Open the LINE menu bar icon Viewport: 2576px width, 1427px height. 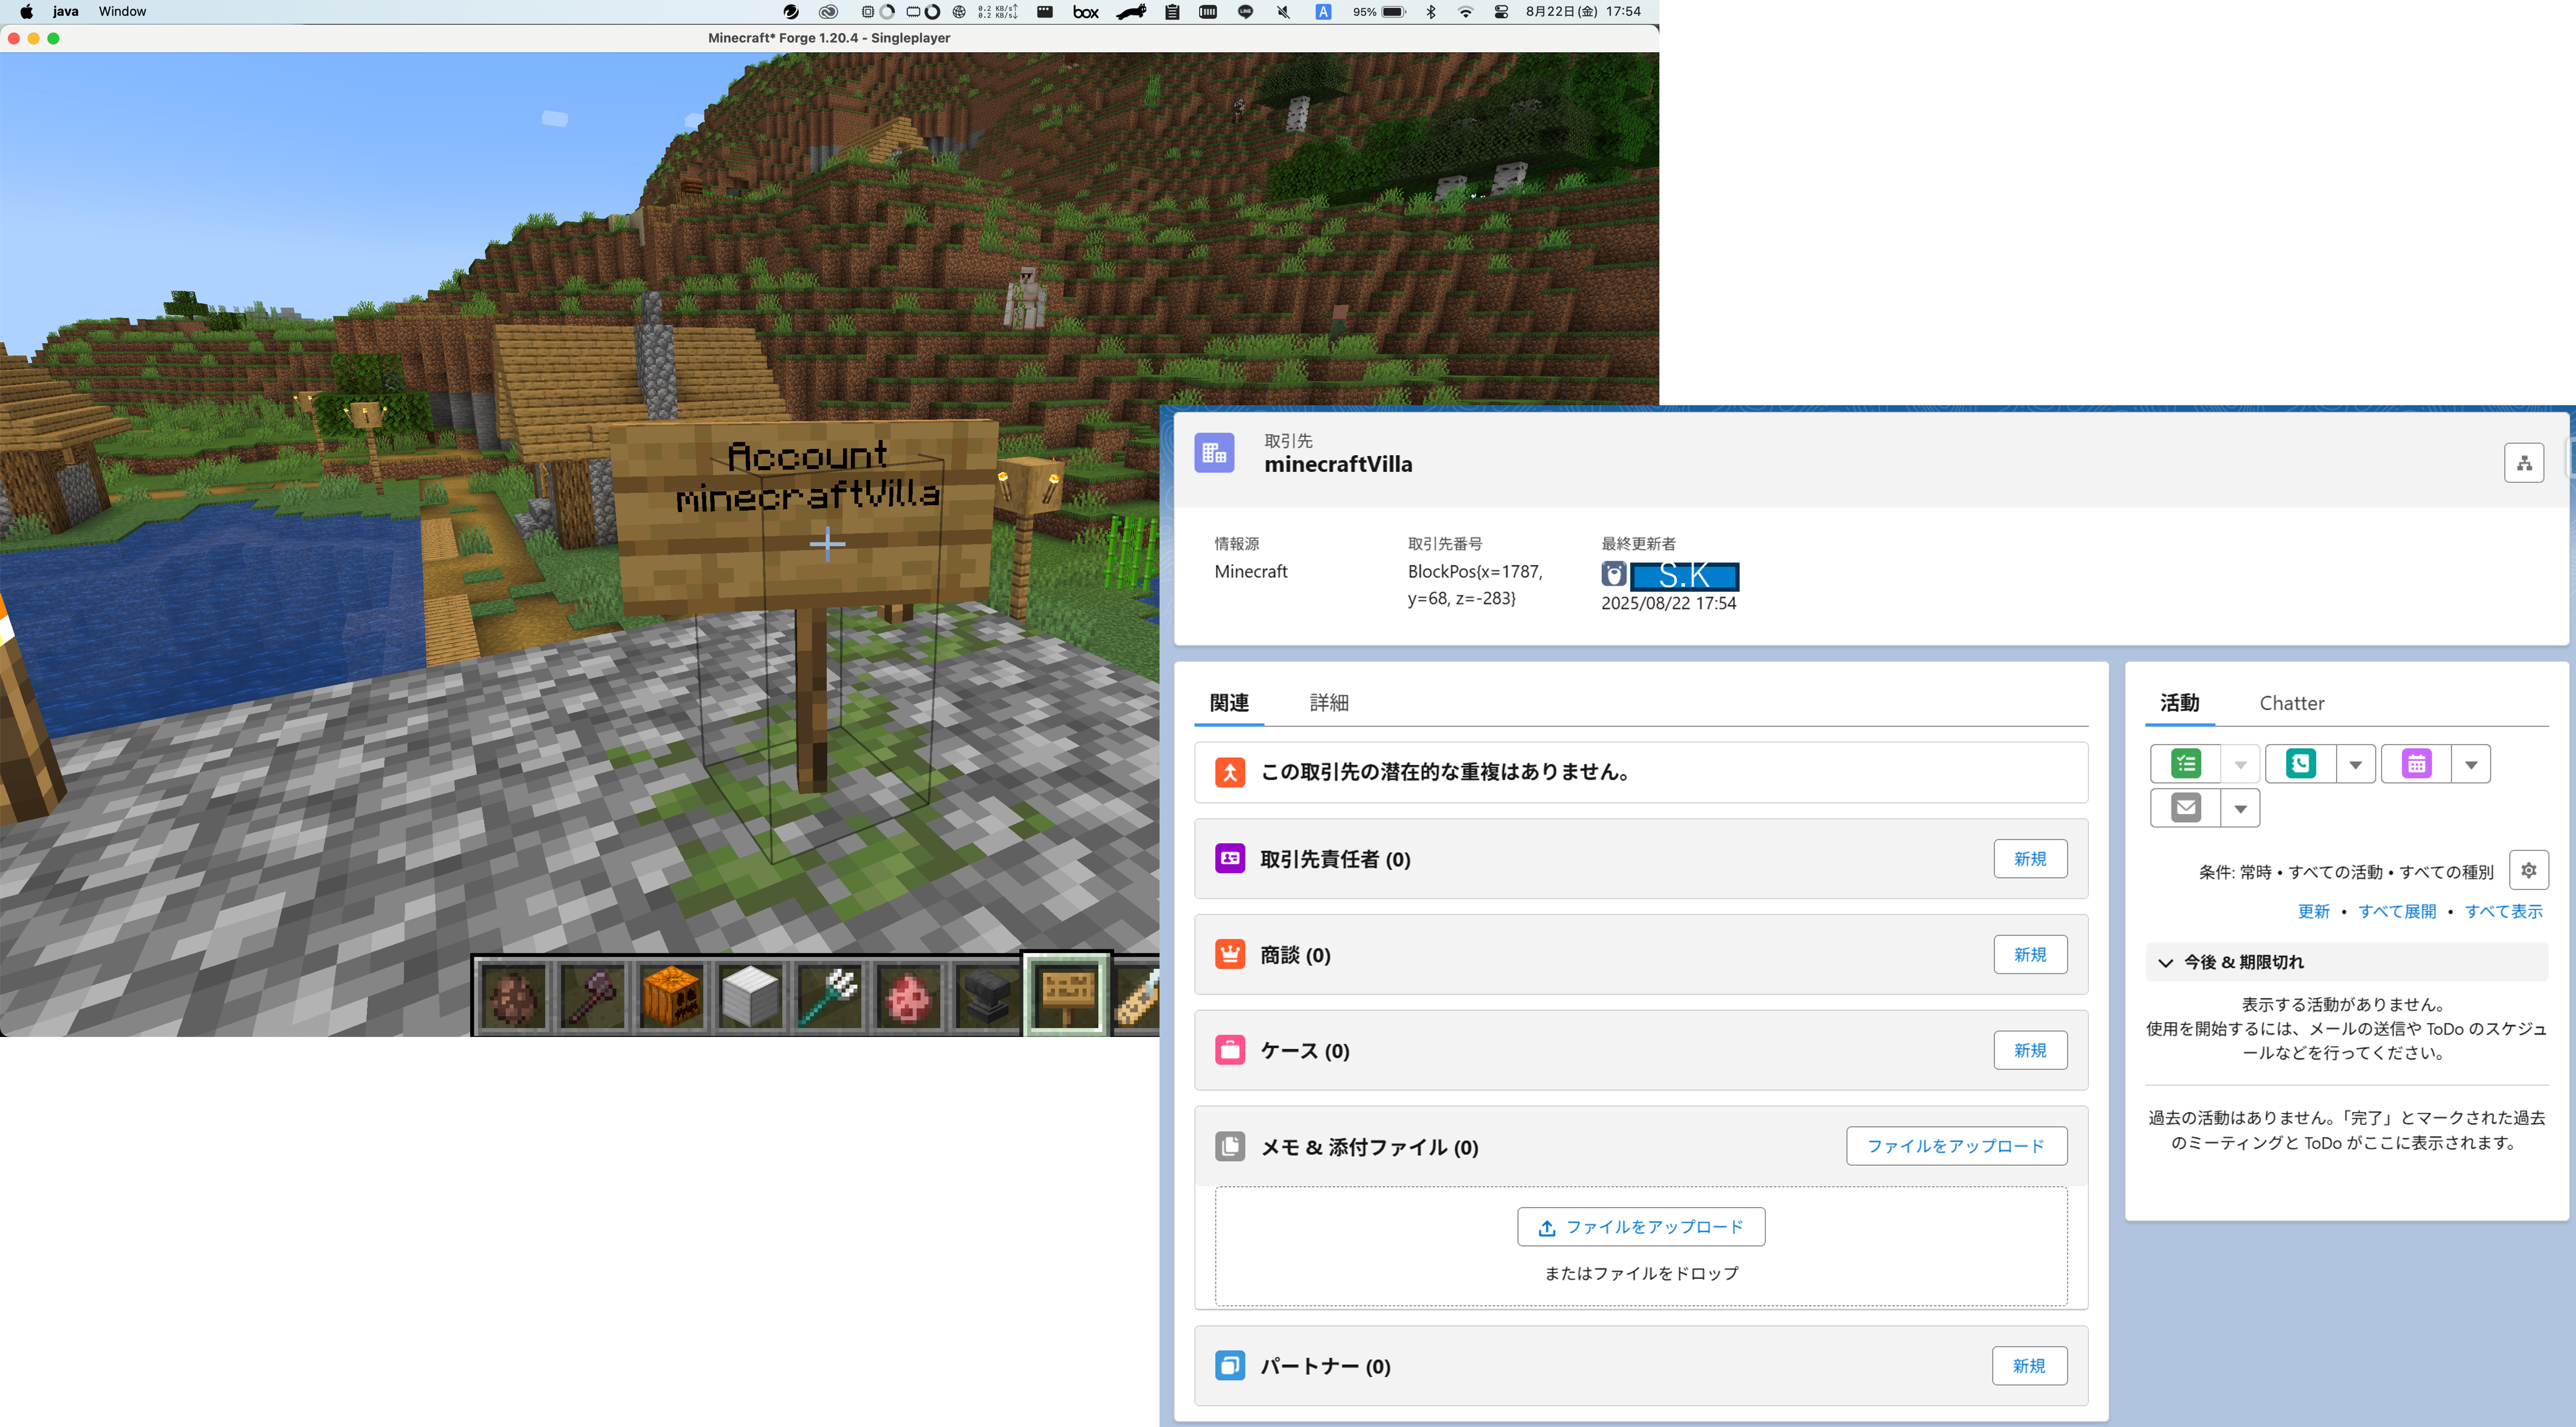tap(1245, 12)
